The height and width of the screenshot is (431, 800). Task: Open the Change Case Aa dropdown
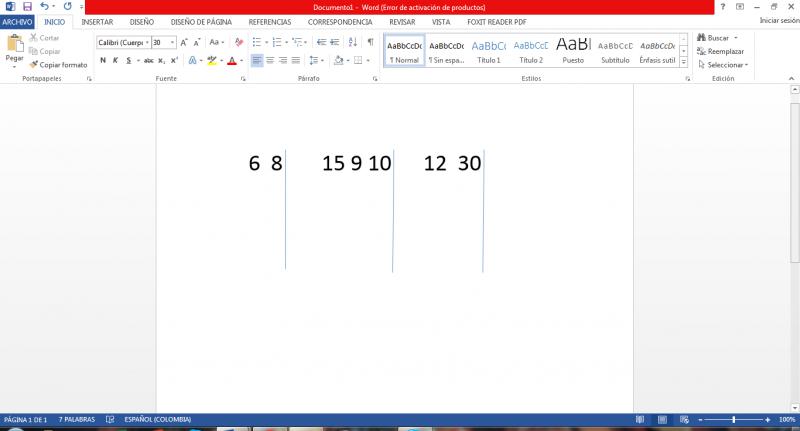216,42
